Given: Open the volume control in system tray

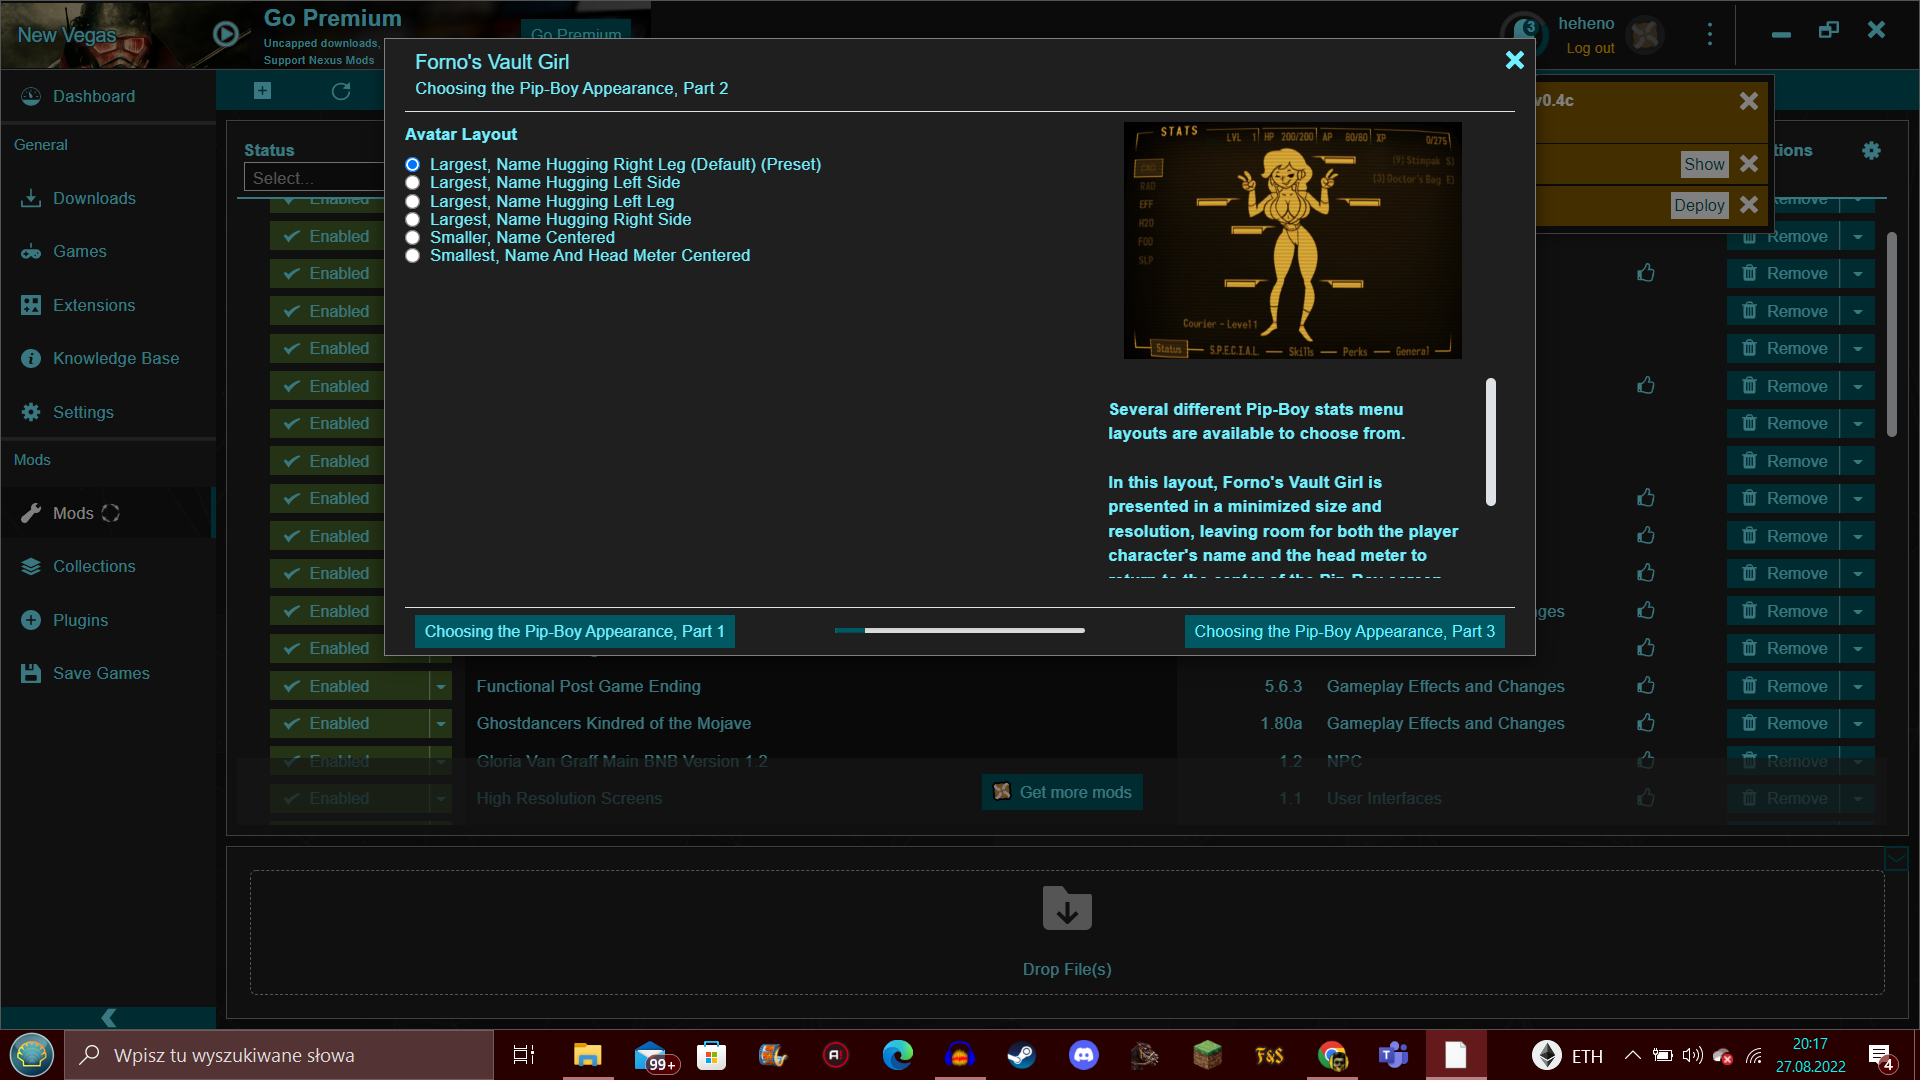Looking at the screenshot, I should [1692, 1055].
